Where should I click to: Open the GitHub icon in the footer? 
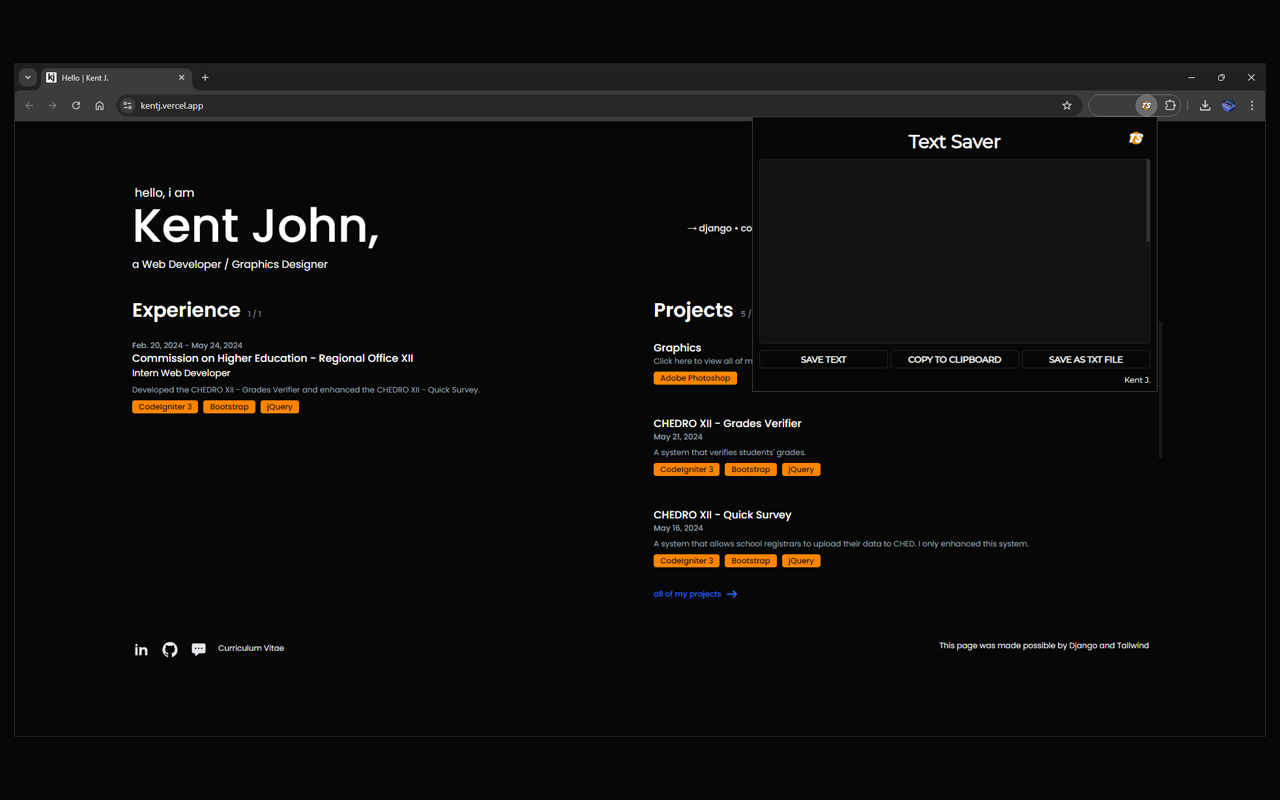coord(170,650)
